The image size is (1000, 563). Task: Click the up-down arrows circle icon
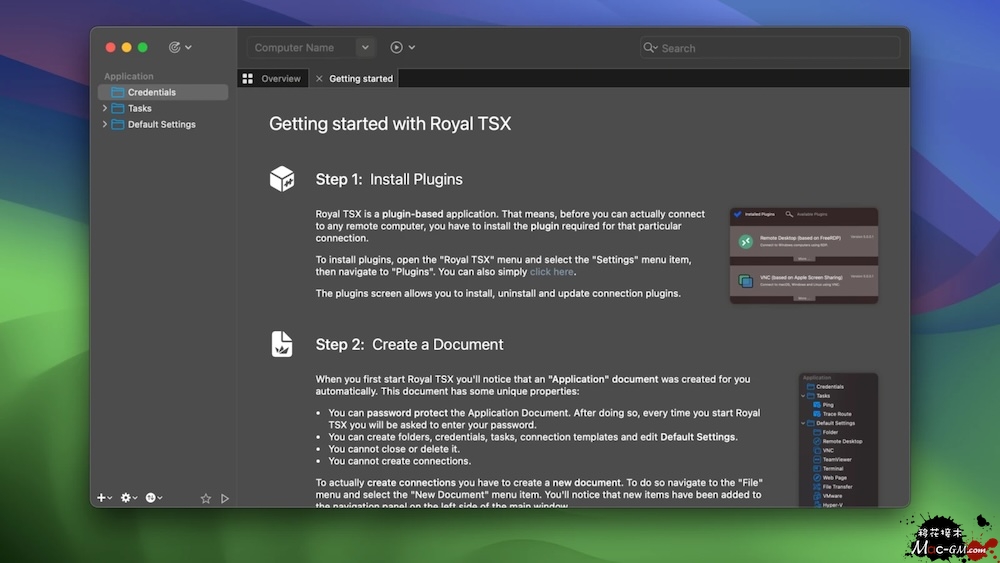point(153,498)
